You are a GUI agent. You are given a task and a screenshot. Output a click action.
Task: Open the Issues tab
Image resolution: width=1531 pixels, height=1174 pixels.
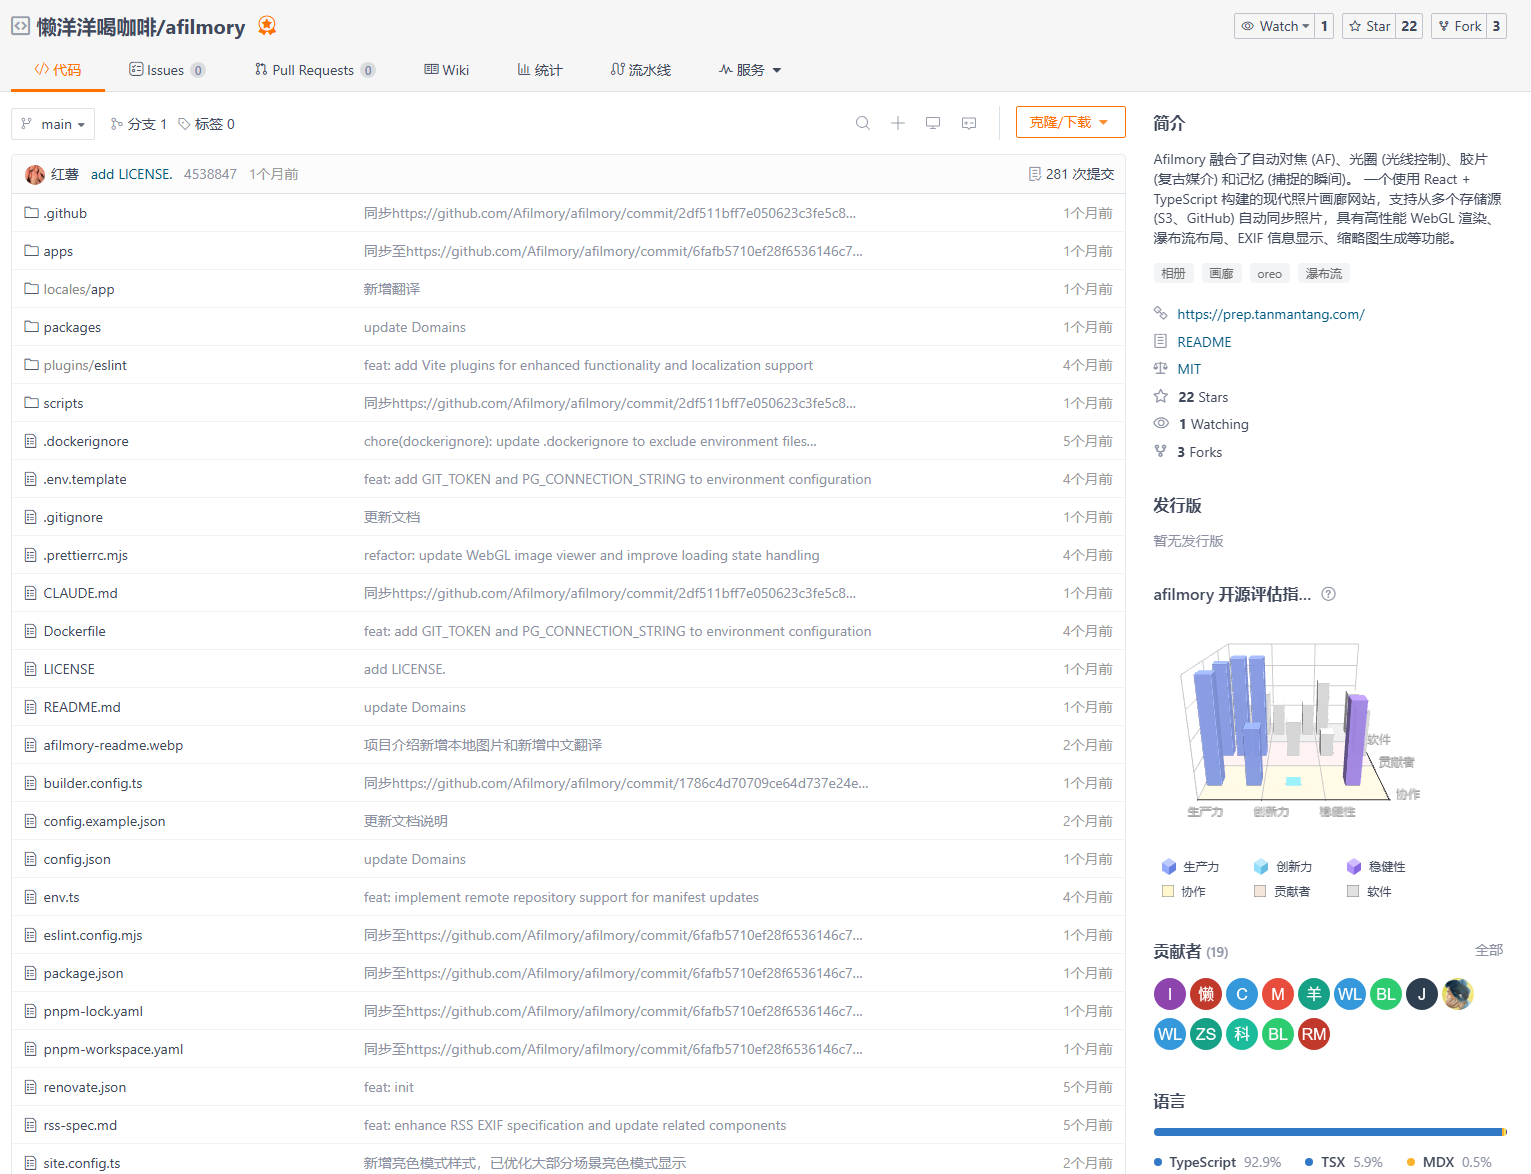click(167, 70)
